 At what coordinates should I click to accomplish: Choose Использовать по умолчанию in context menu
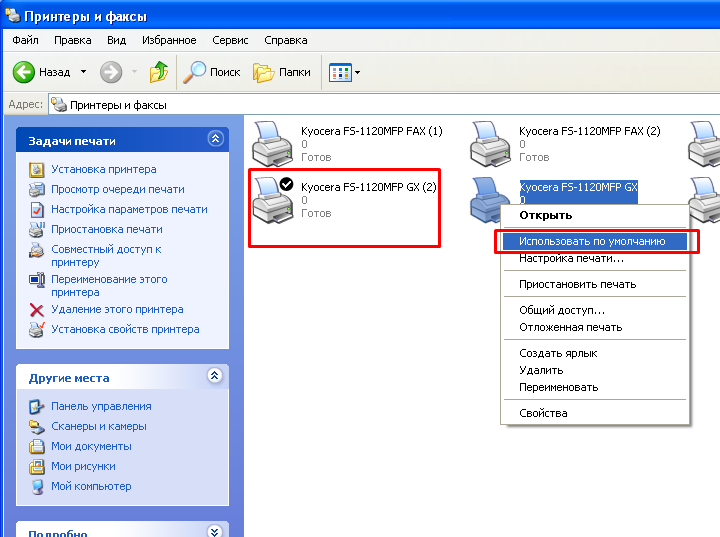coord(595,241)
